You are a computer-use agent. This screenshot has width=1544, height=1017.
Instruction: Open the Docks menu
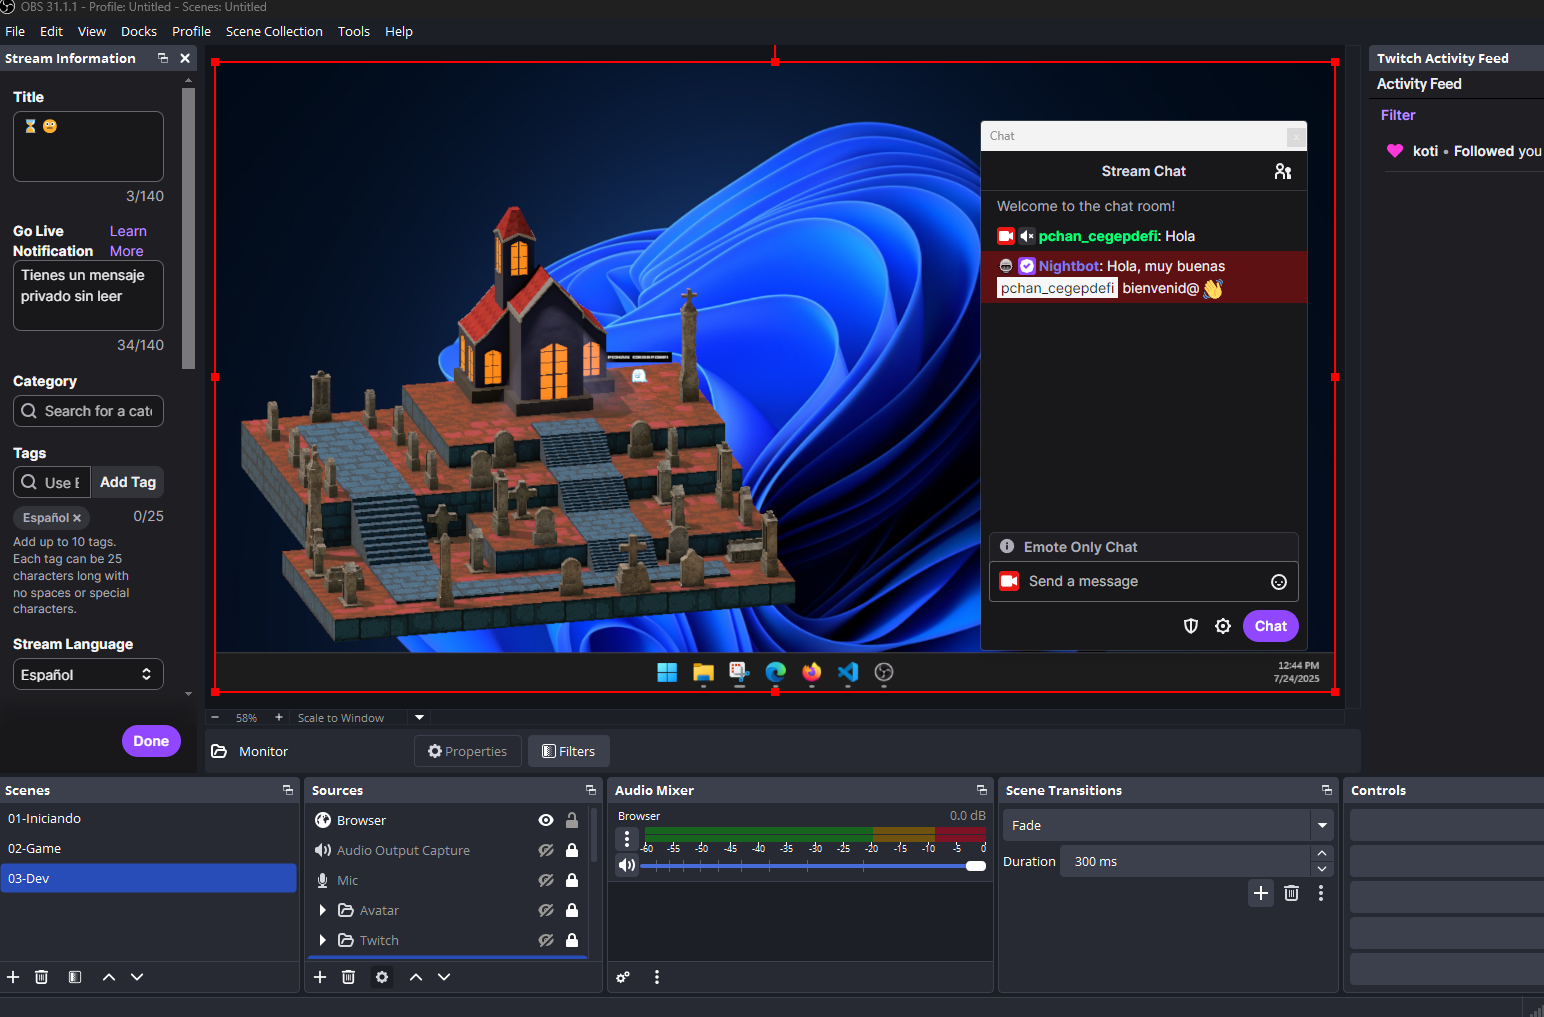coord(139,31)
